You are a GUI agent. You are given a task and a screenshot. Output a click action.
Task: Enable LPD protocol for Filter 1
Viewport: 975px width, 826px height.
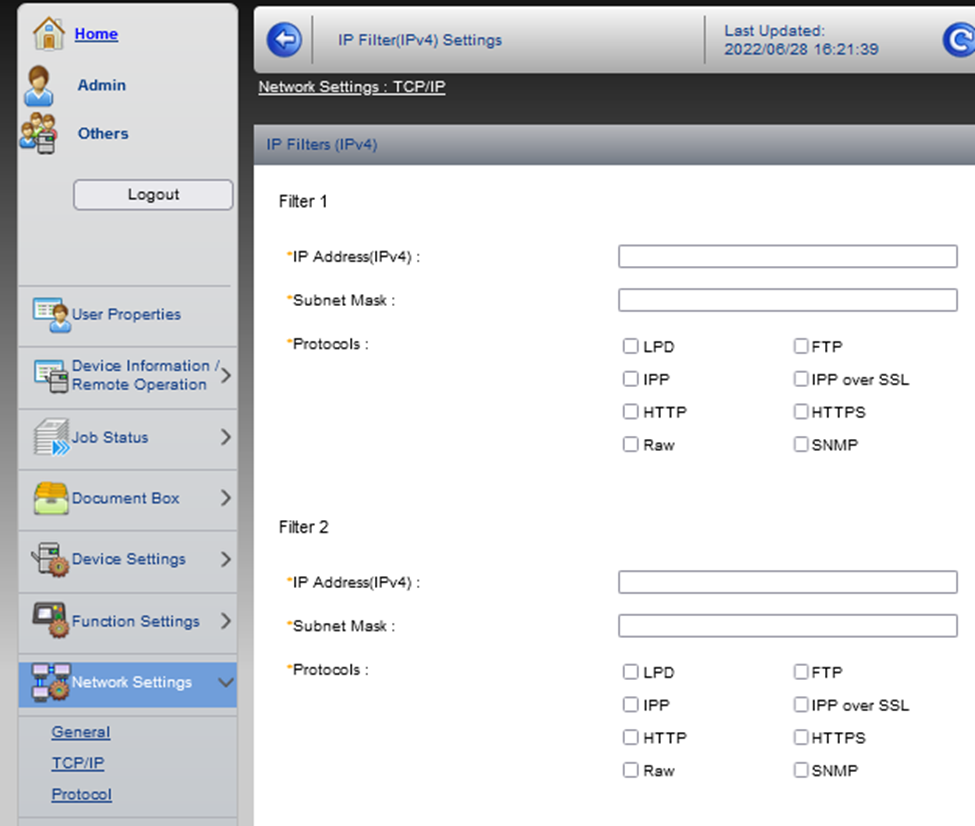pyautogui.click(x=630, y=346)
